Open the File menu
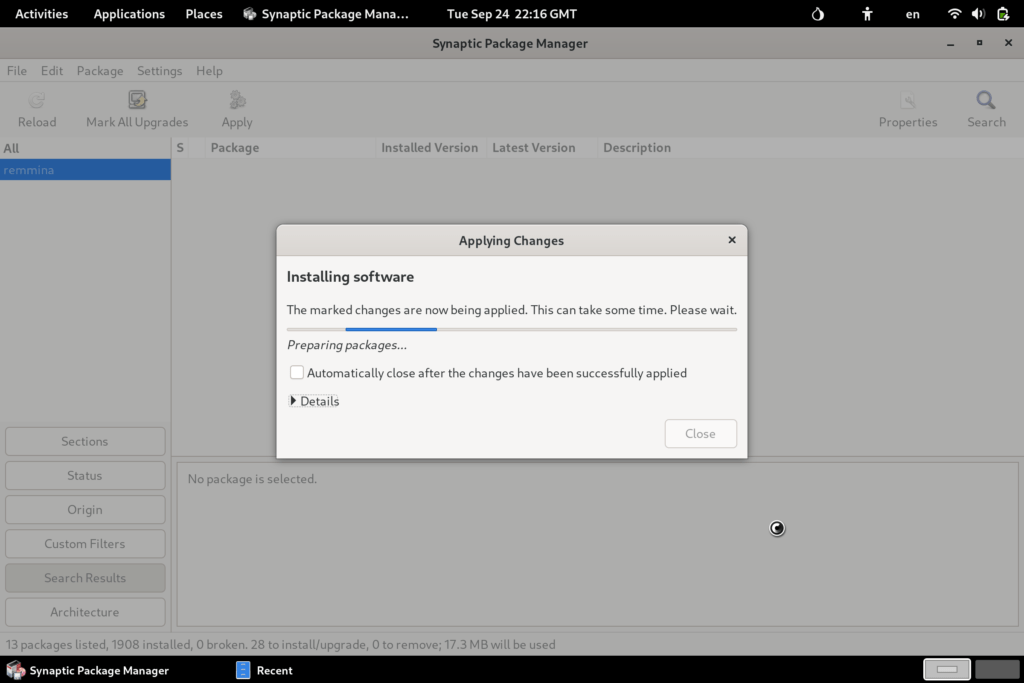The height and width of the screenshot is (683, 1024). click(x=17, y=71)
